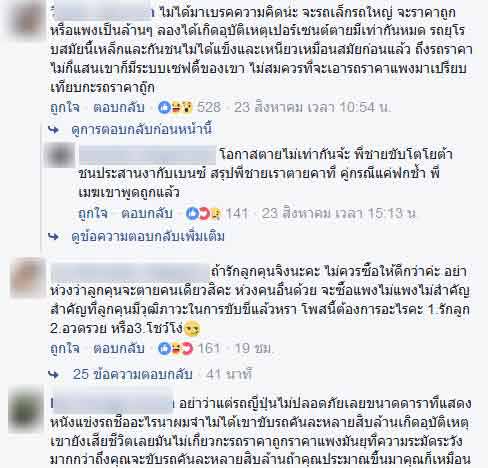Open the nested reply author's avatar
The image size is (488, 468).
pos(60,155)
